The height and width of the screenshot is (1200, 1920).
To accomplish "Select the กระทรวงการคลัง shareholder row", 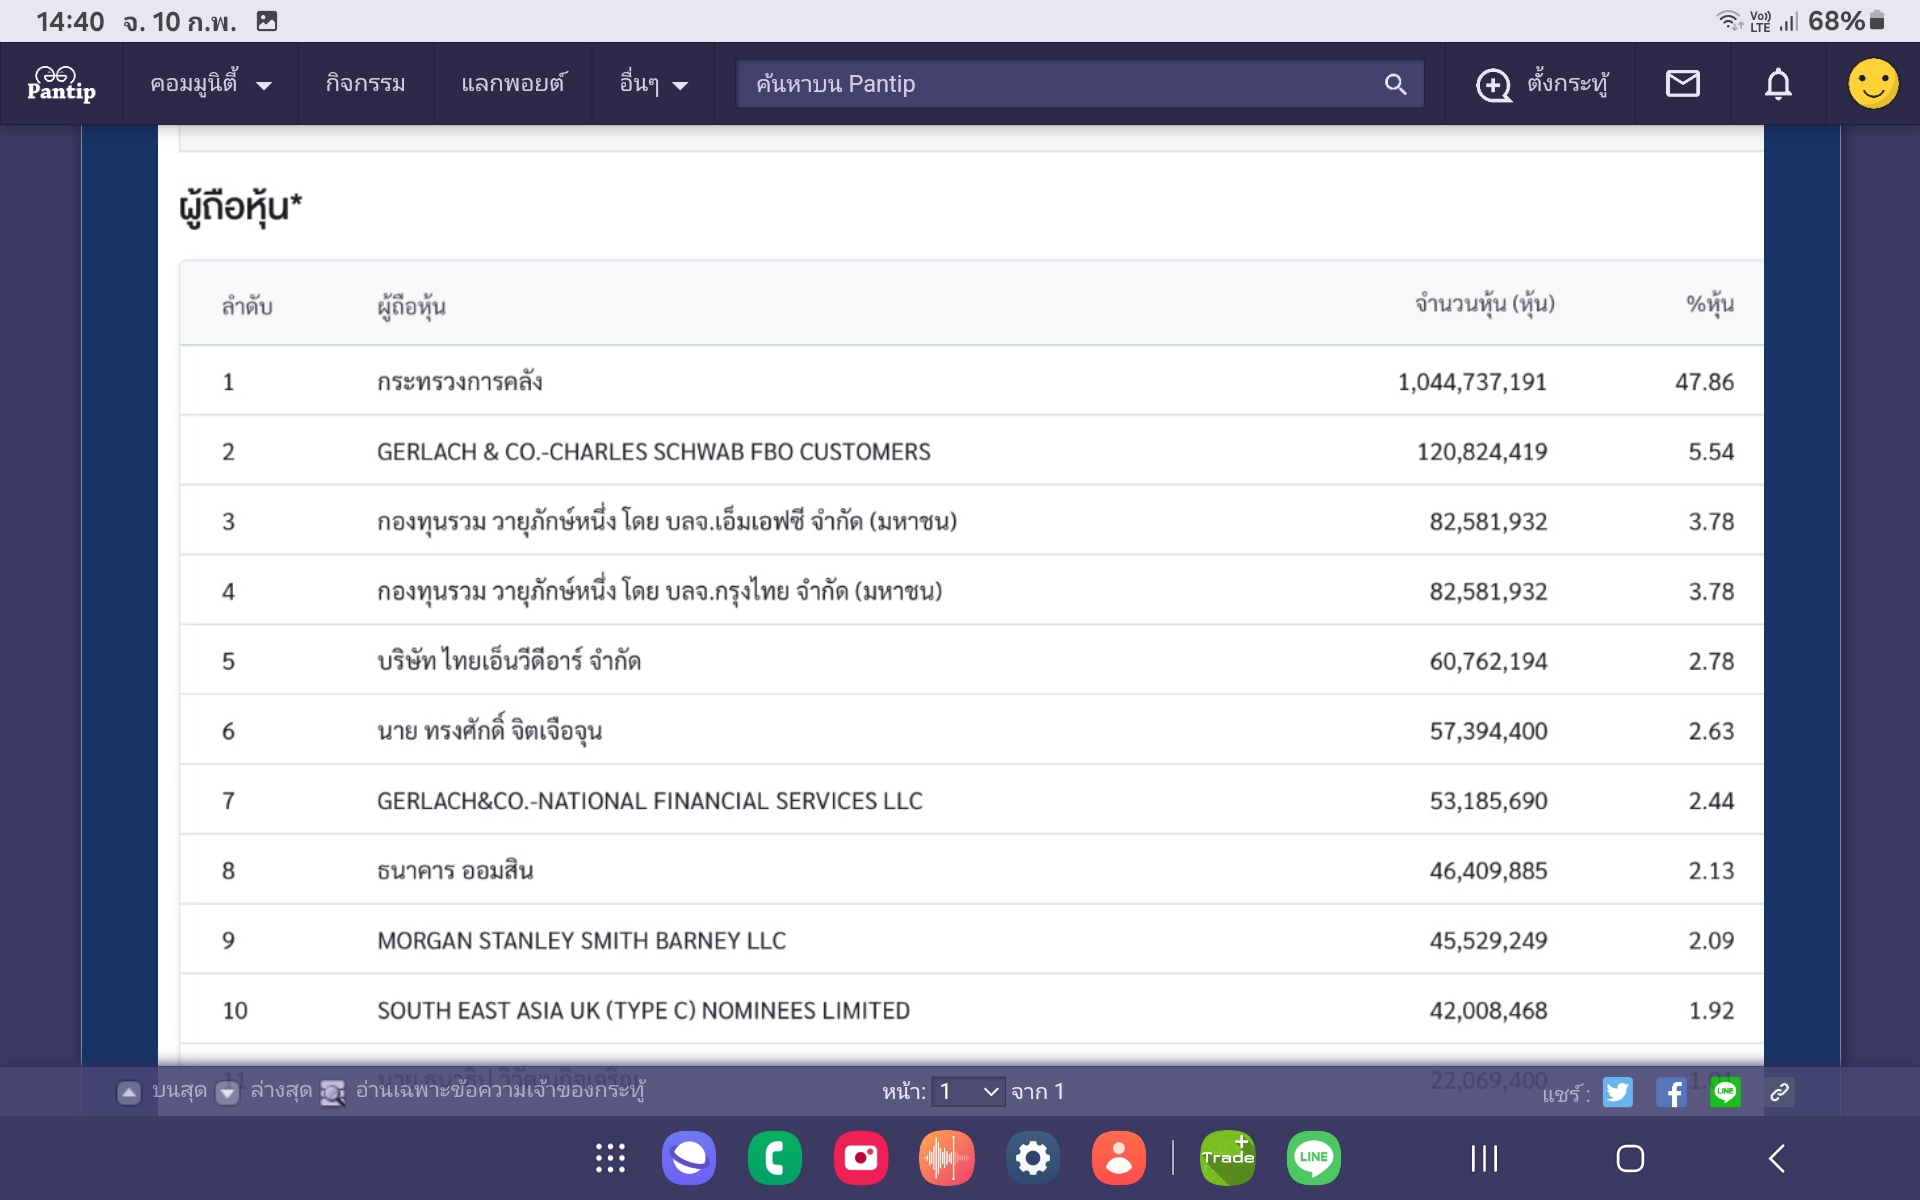I will [971, 381].
